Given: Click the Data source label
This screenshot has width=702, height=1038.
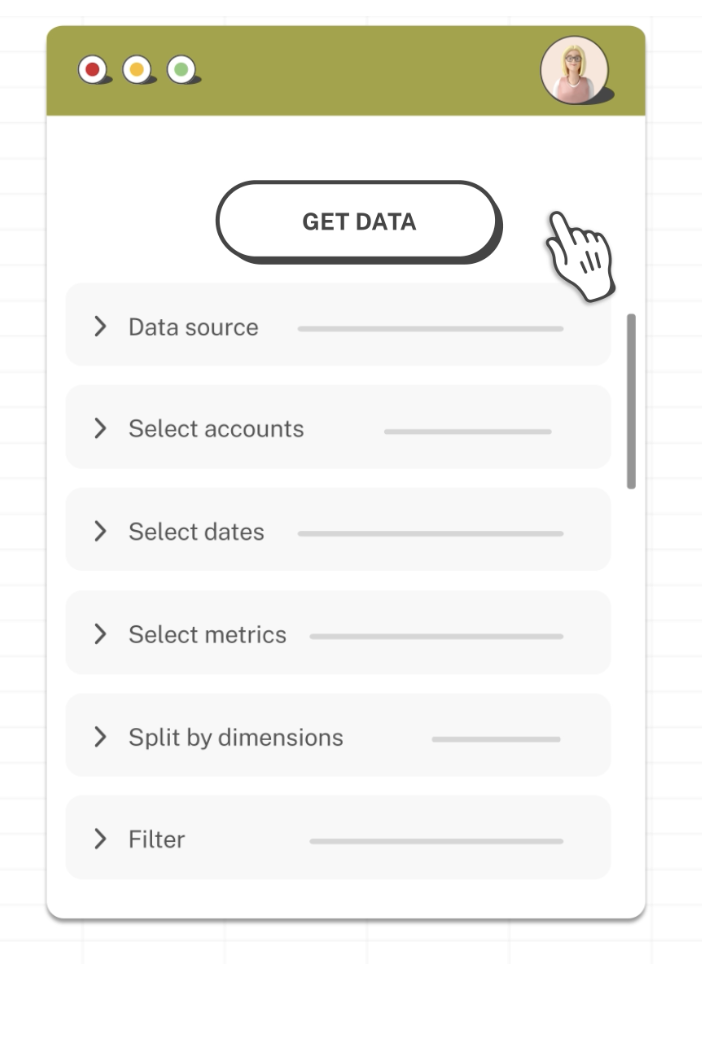Looking at the screenshot, I should click(x=193, y=327).
